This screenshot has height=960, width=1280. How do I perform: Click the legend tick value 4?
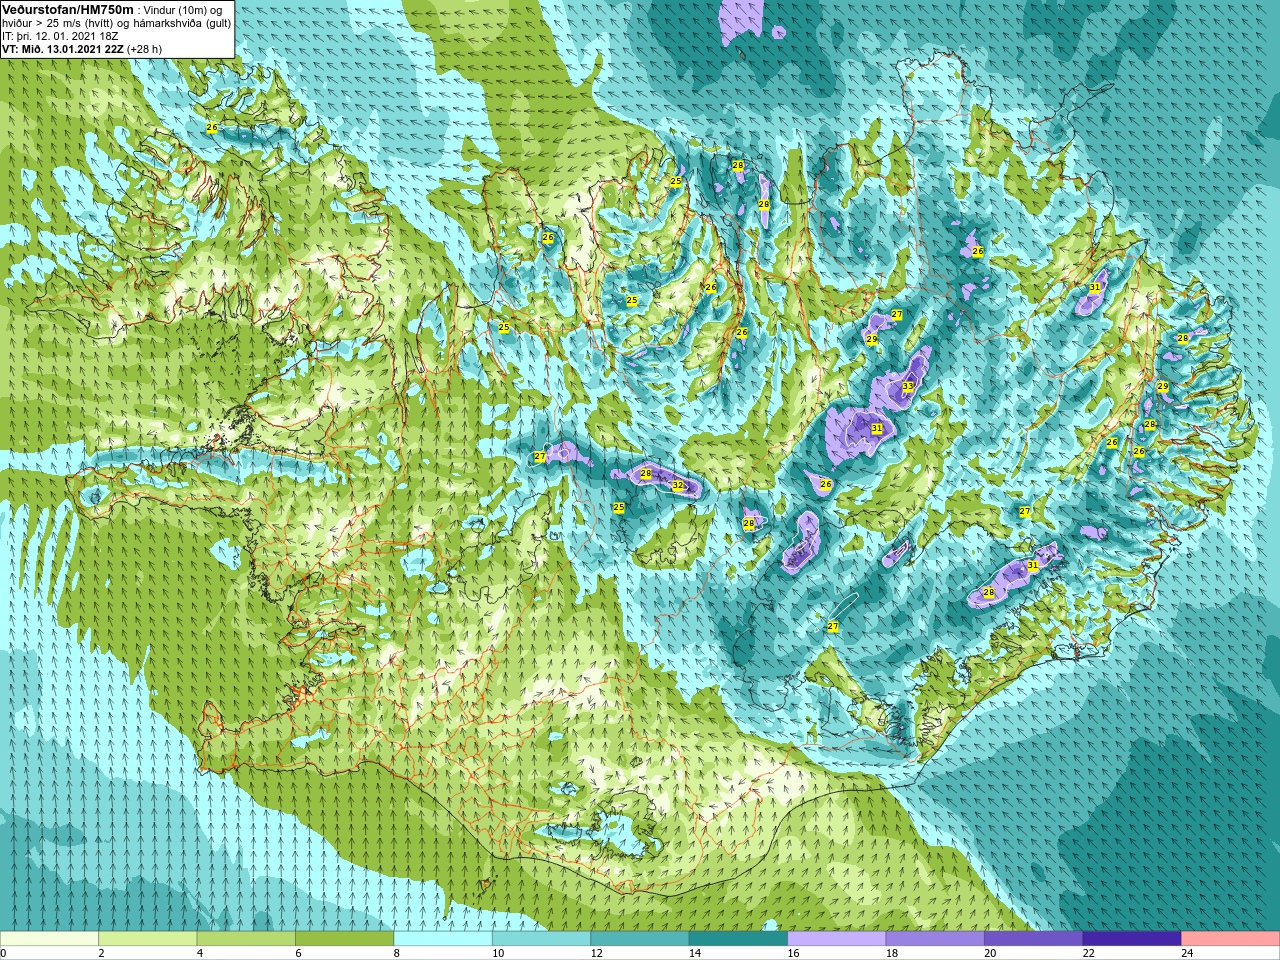tap(199, 953)
